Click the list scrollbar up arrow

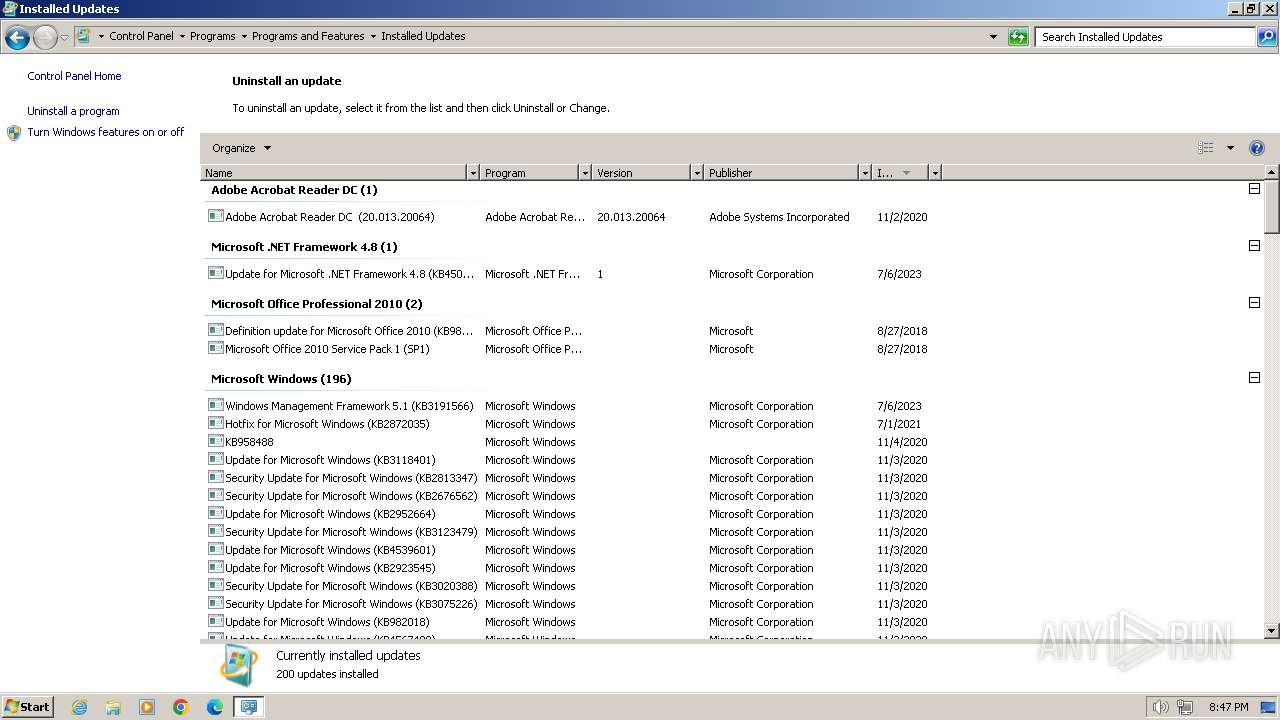(1272, 173)
